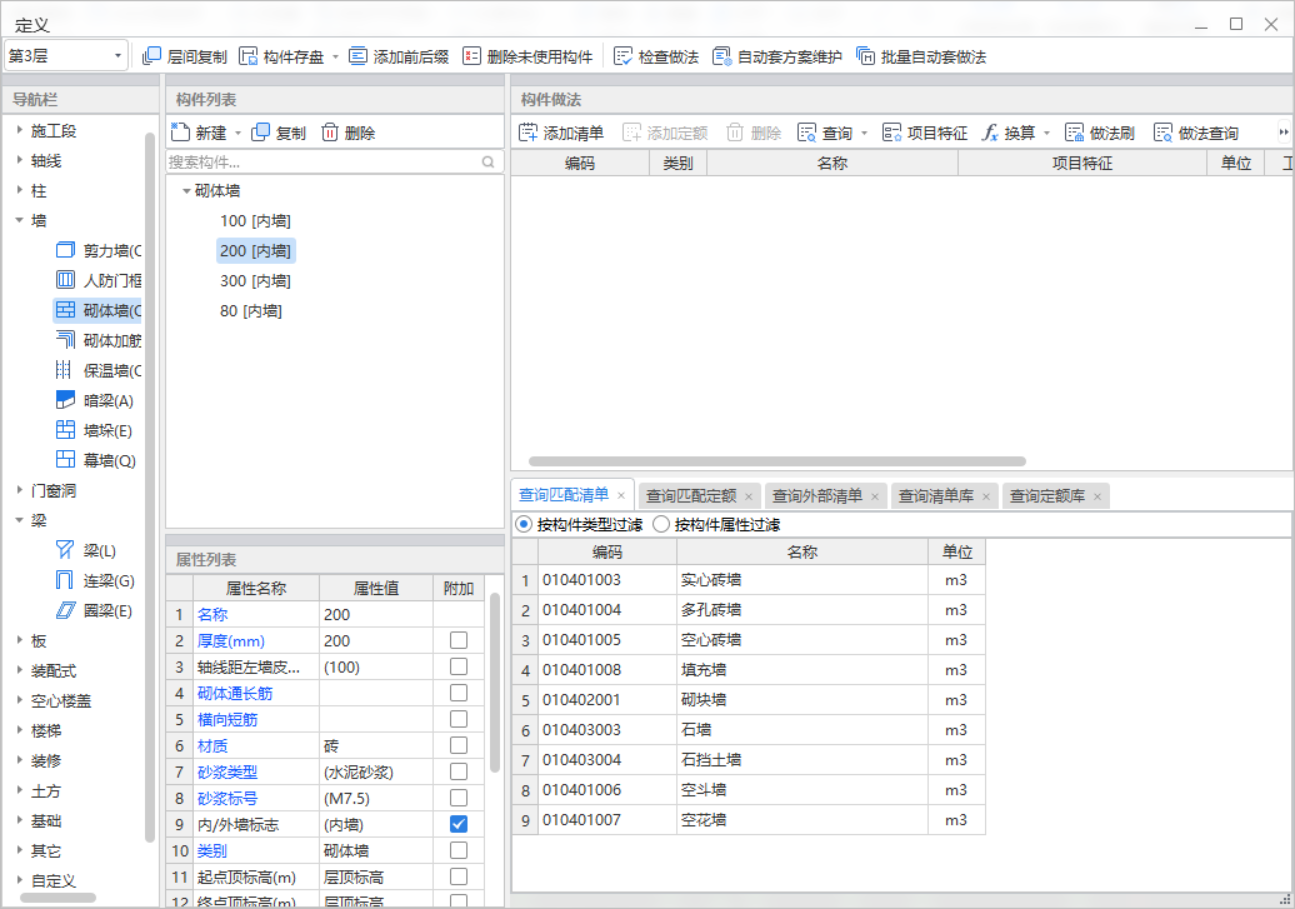Image resolution: width=1295 pixels, height=909 pixels.
Task: Select 人防门框墙 in the navigation bar
Action: [x=98, y=281]
